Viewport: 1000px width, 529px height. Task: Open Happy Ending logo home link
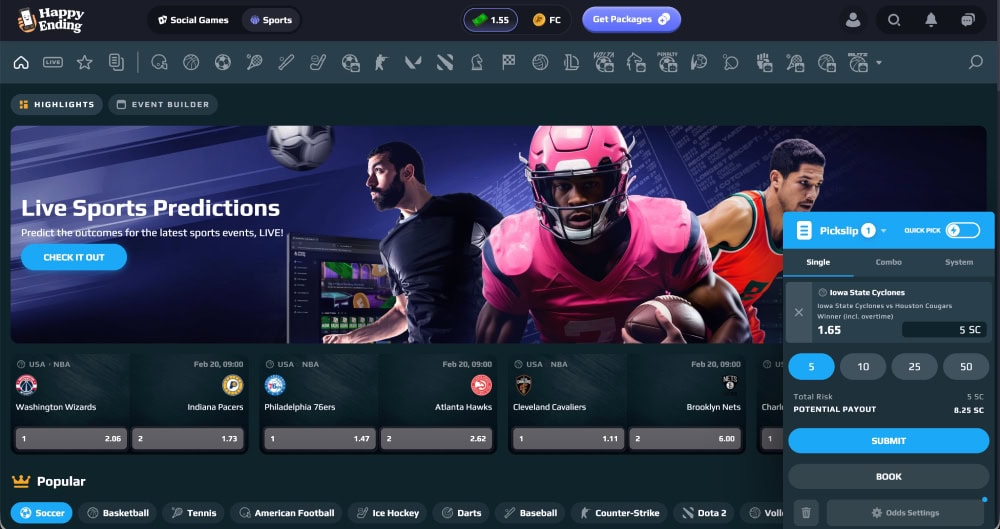50,20
